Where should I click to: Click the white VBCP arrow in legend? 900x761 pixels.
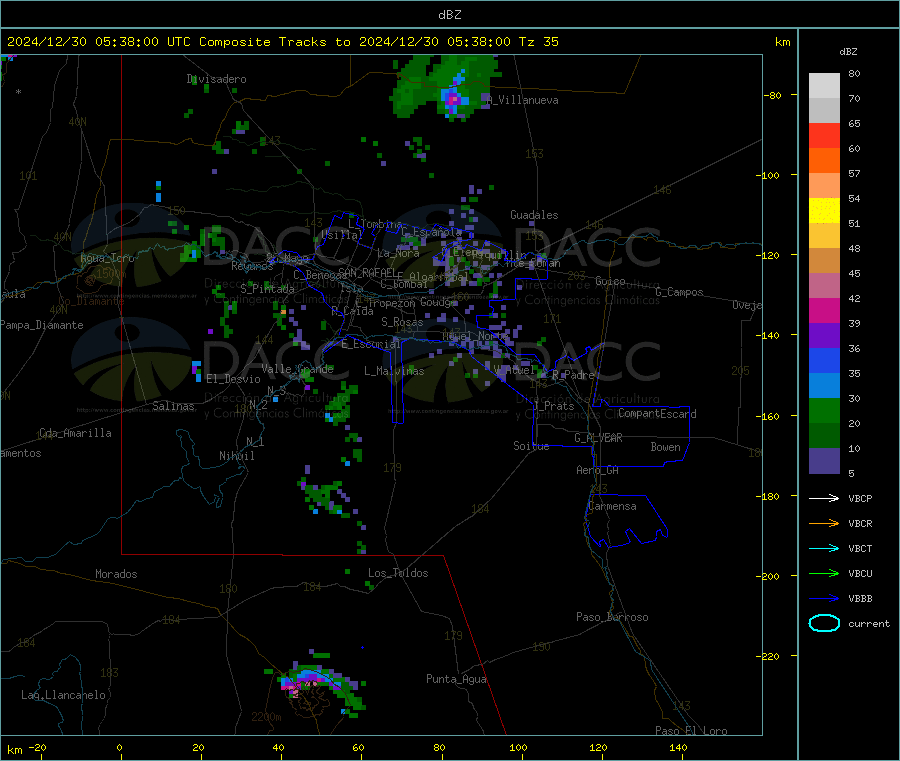[824, 498]
